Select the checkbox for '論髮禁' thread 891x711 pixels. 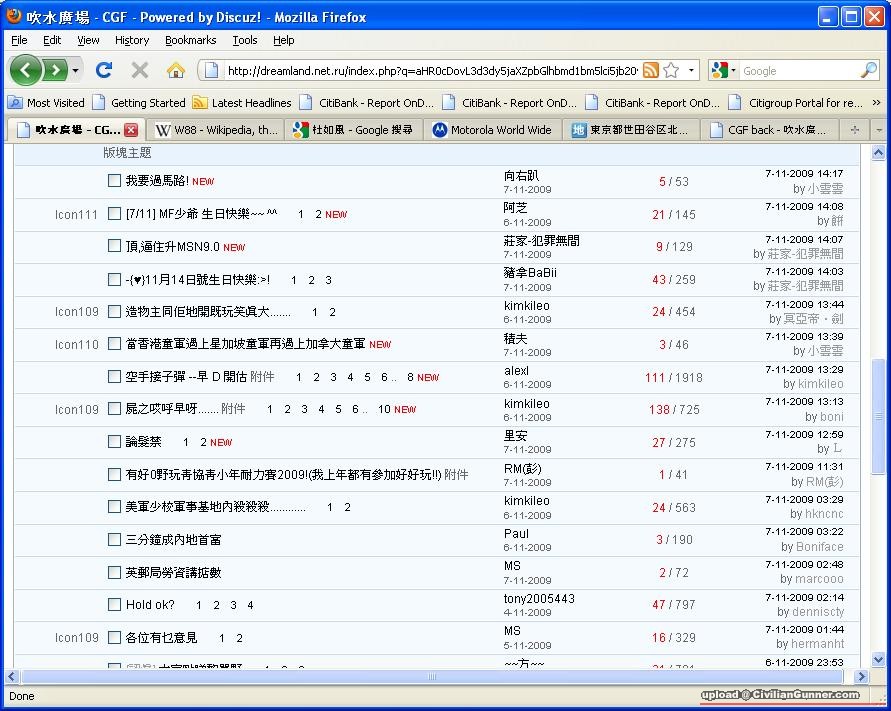pyautogui.click(x=114, y=441)
